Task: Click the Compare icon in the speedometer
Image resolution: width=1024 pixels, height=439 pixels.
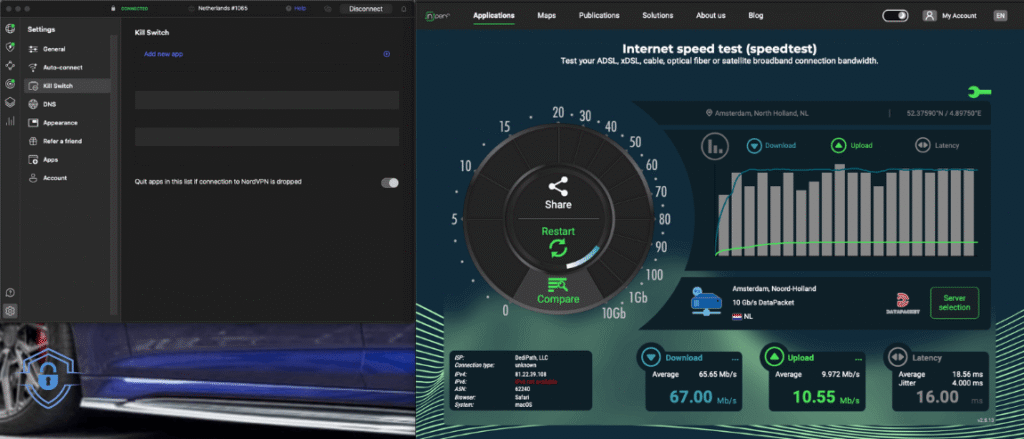Action: (x=558, y=284)
